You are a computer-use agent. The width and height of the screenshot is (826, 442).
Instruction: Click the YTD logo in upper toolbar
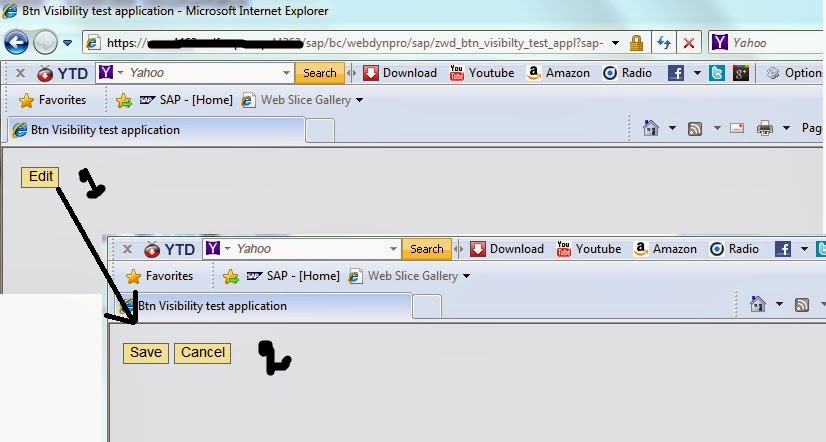click(x=63, y=73)
